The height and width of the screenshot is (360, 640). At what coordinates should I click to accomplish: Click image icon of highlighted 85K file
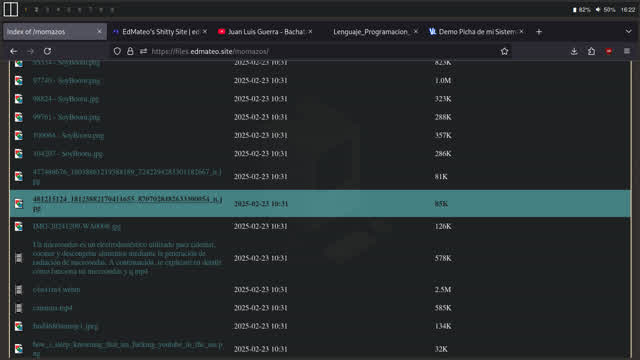click(x=19, y=204)
